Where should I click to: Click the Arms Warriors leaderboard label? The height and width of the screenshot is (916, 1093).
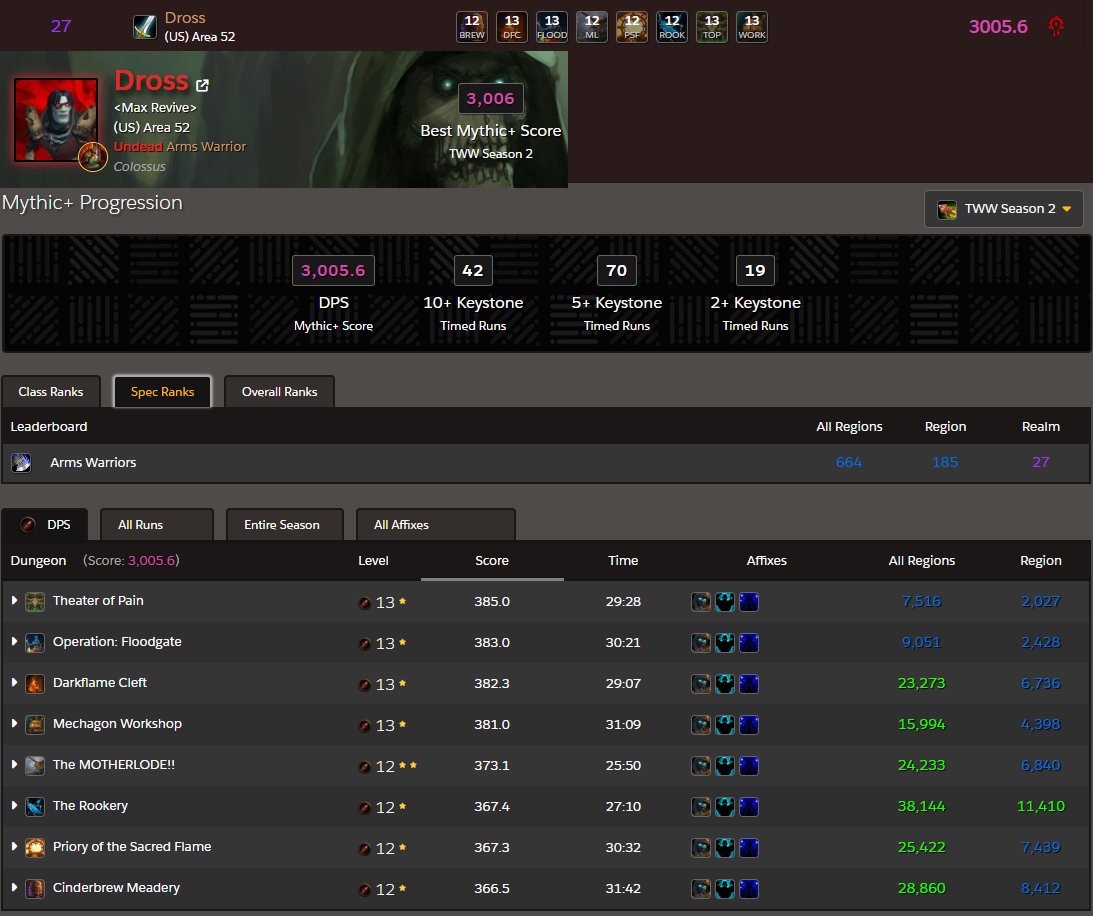click(x=93, y=462)
